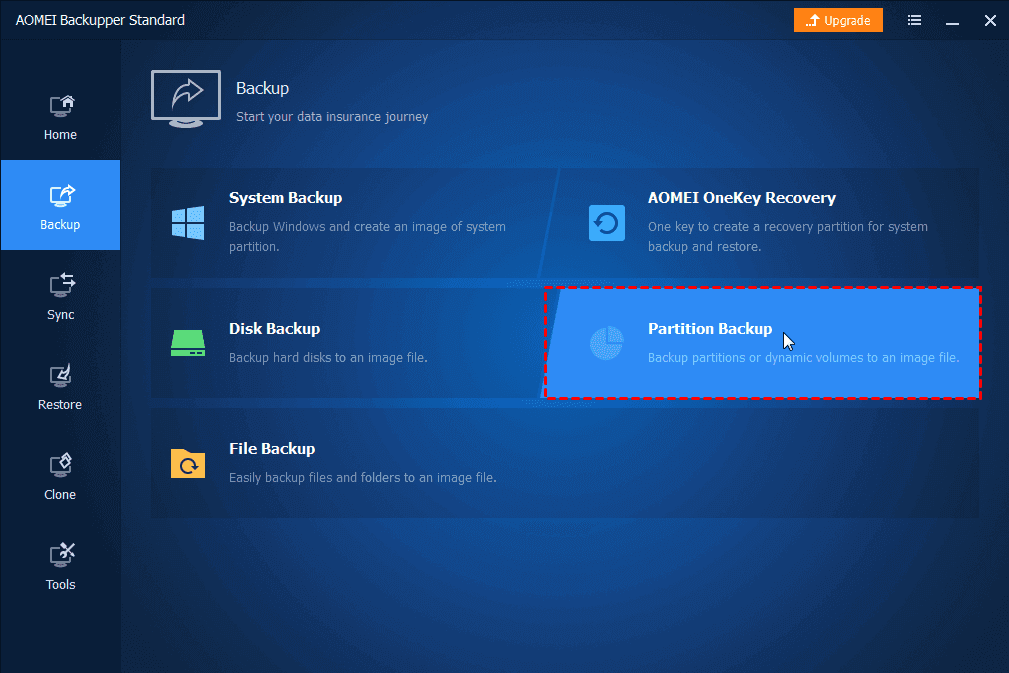1009x673 pixels.
Task: Click 'Start your data insurance journey' subtitle
Action: [332, 116]
